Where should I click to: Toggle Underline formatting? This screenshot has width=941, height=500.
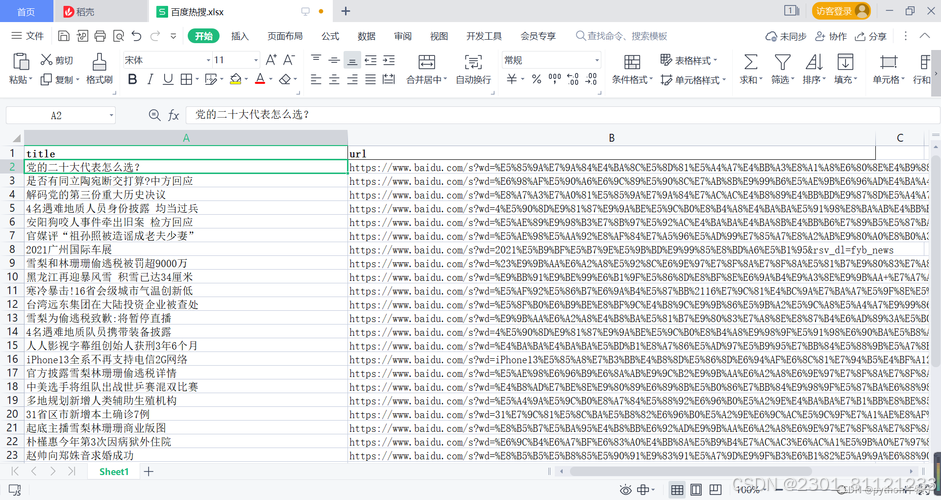click(168, 79)
